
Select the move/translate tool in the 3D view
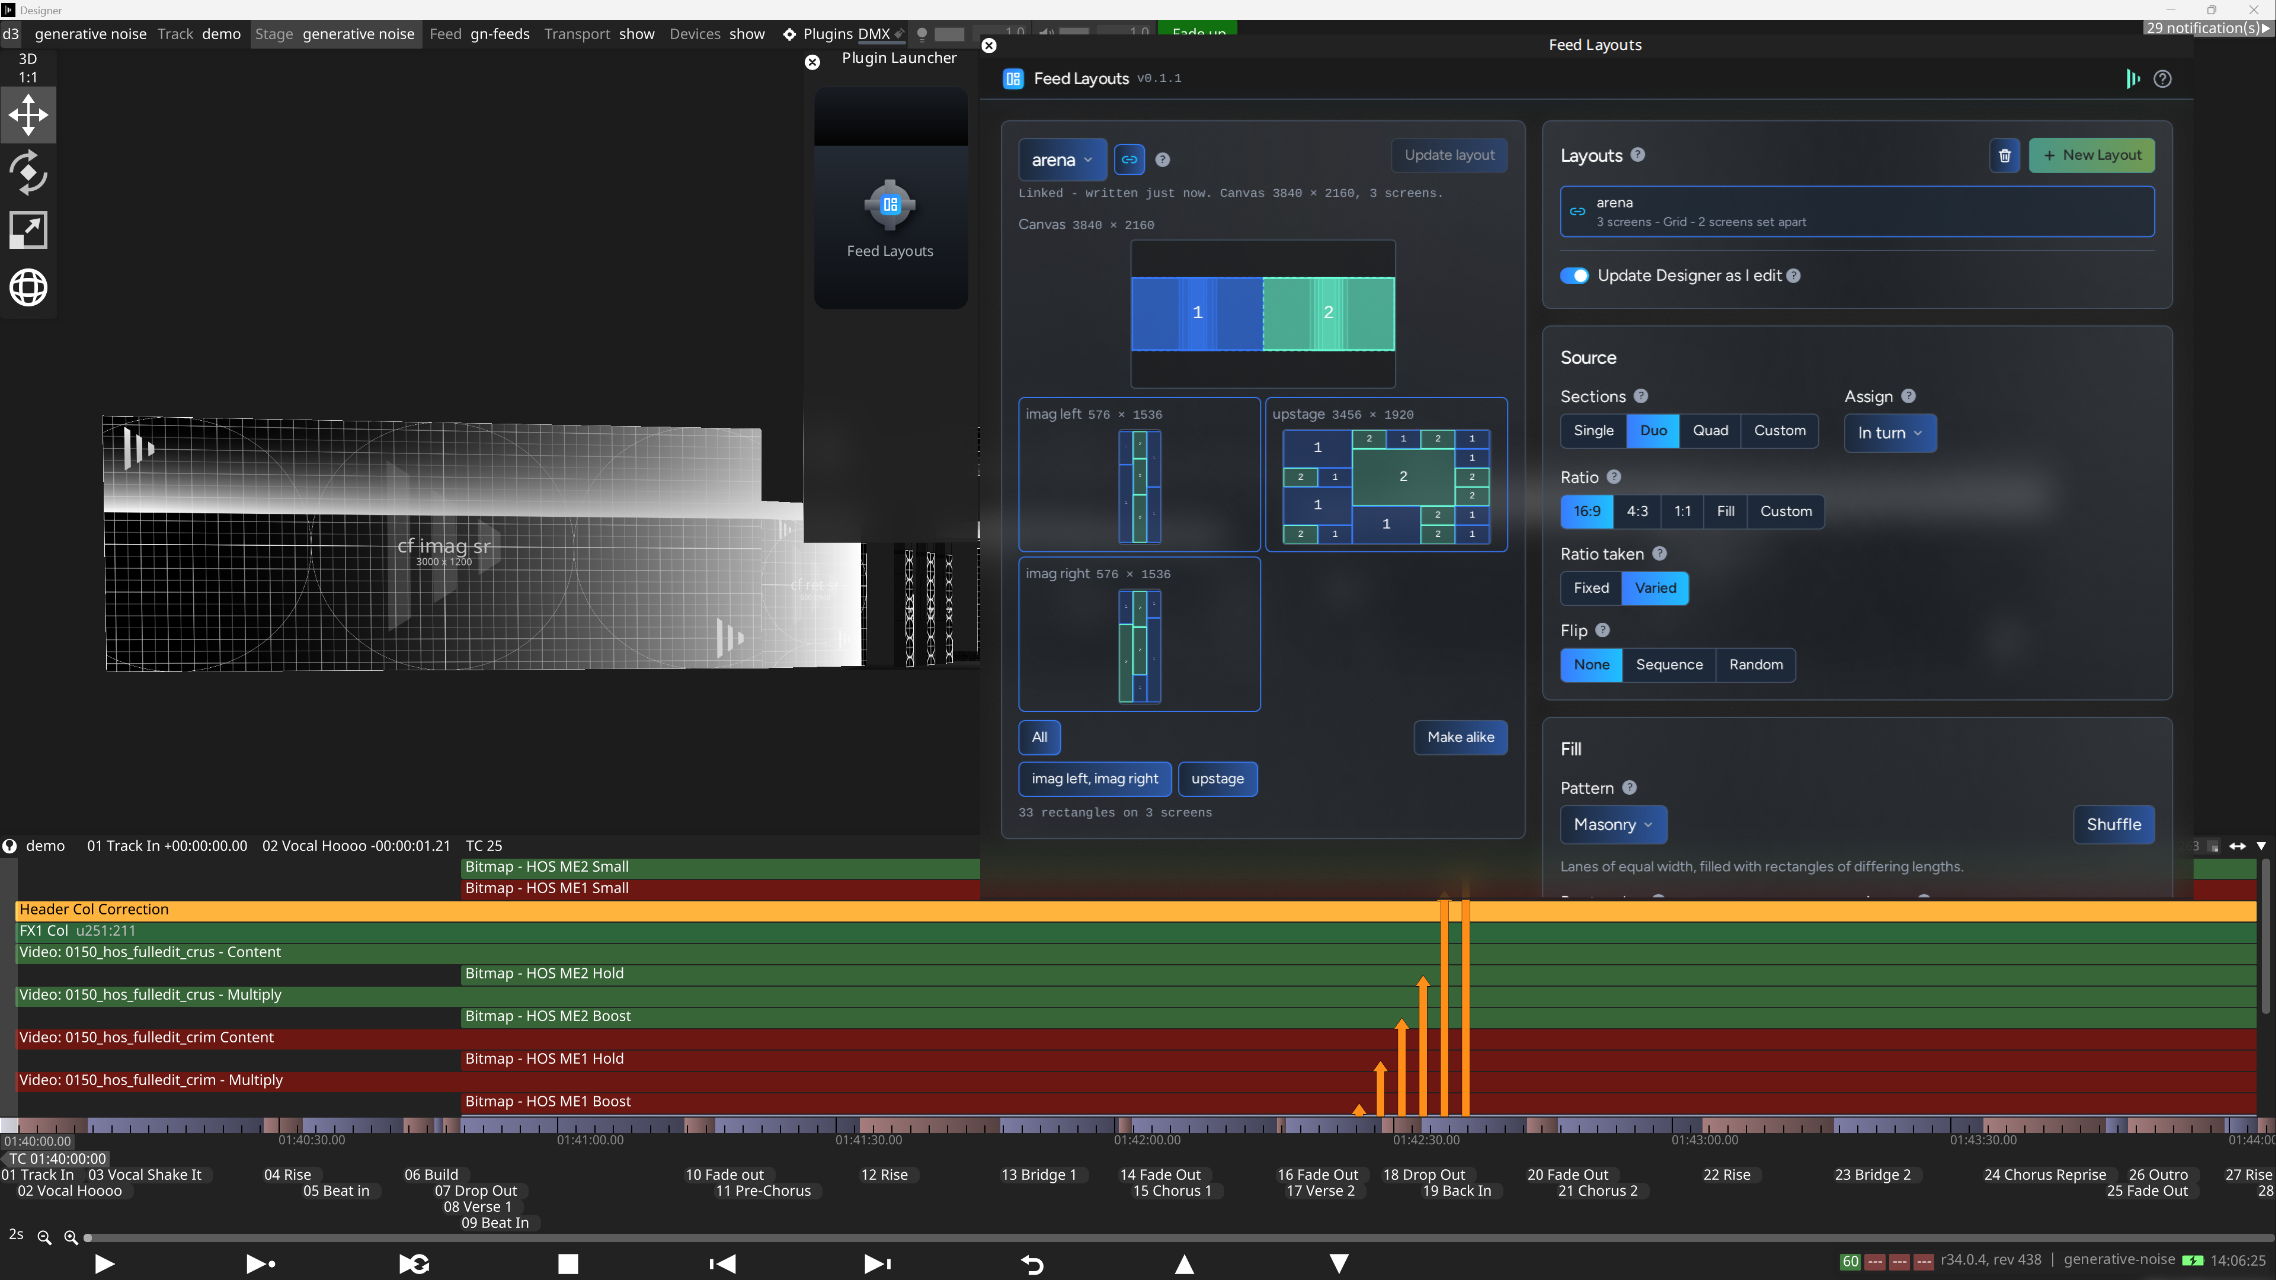[x=28, y=115]
